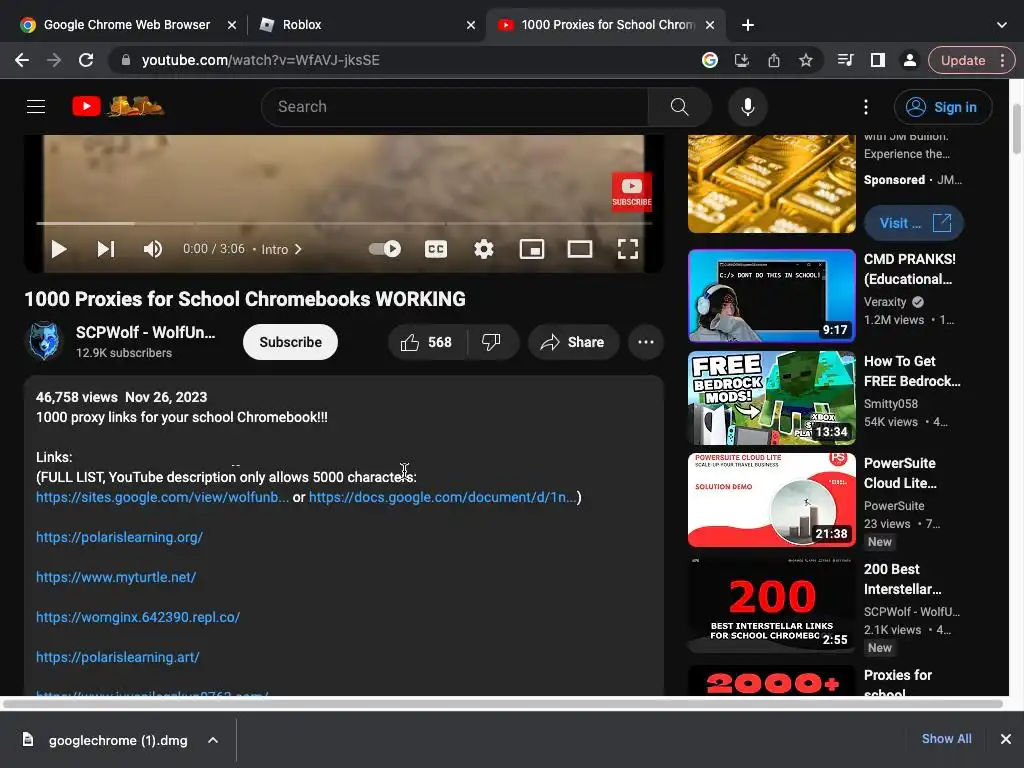Click the Share button
This screenshot has width=1024, height=768.
(573, 342)
